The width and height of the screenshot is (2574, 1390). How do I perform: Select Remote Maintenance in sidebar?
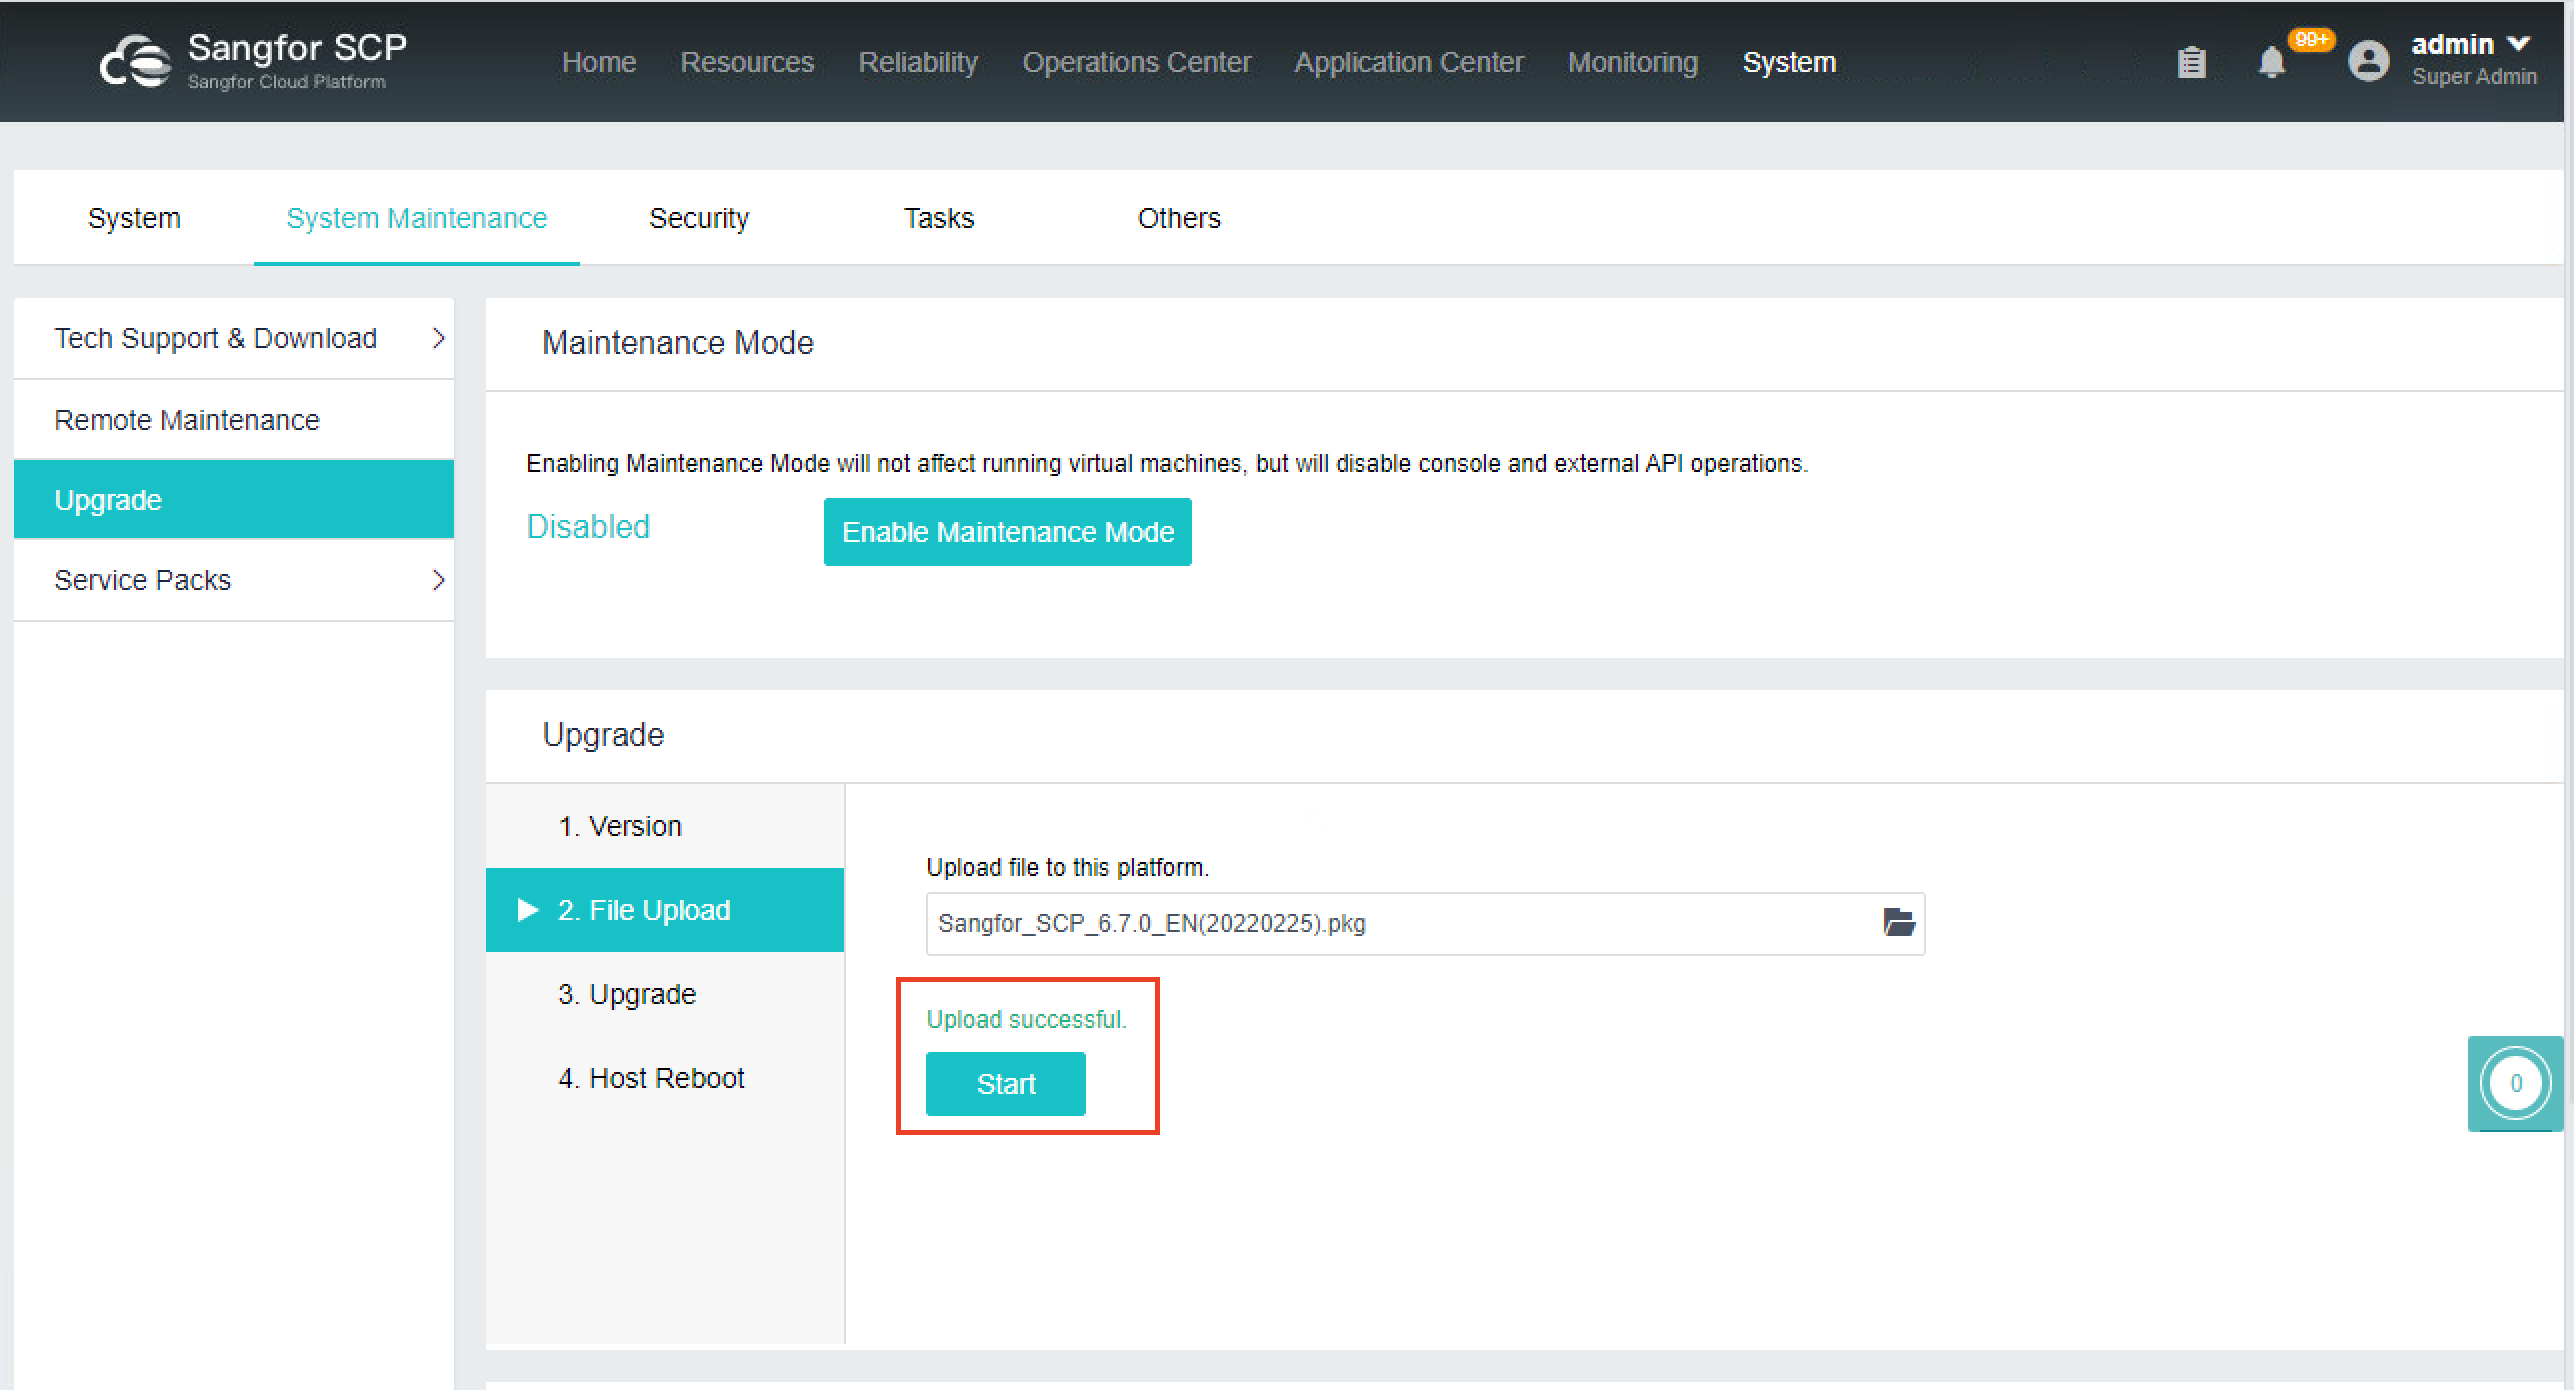[x=234, y=420]
